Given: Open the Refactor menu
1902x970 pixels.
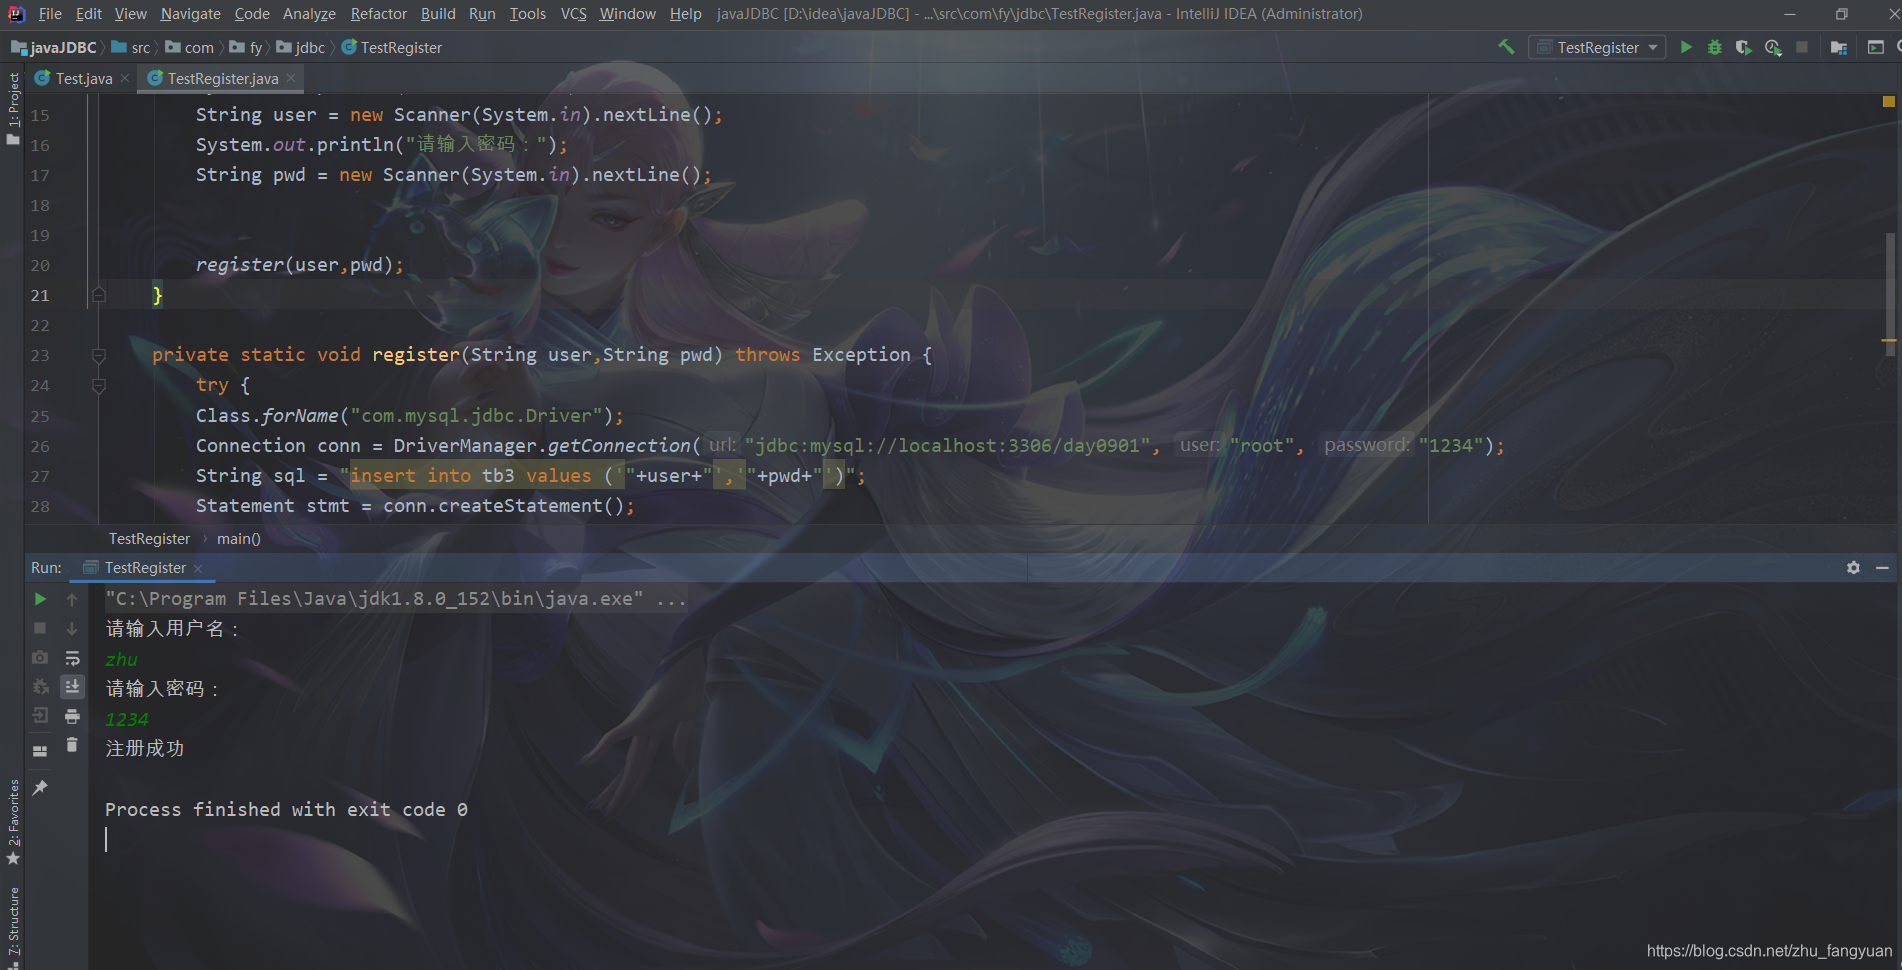Looking at the screenshot, I should click(379, 14).
